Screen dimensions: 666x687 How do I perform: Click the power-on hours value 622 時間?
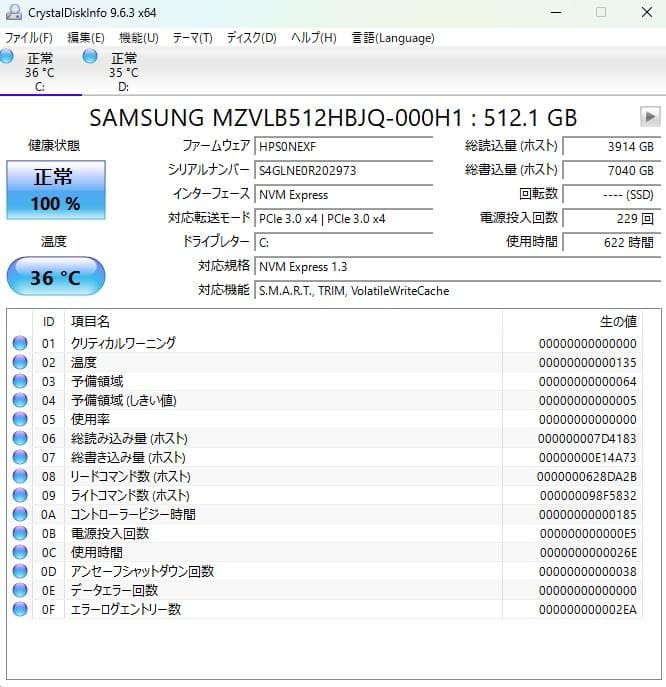(x=612, y=242)
